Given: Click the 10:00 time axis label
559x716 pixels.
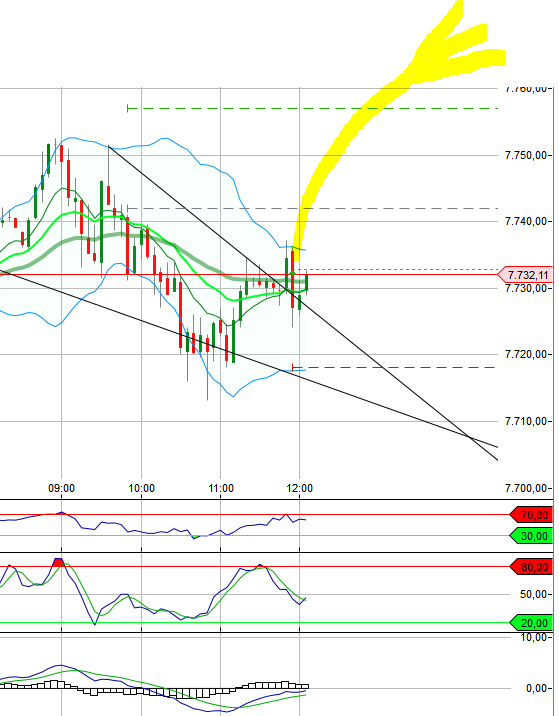Looking at the screenshot, I should [x=141, y=488].
